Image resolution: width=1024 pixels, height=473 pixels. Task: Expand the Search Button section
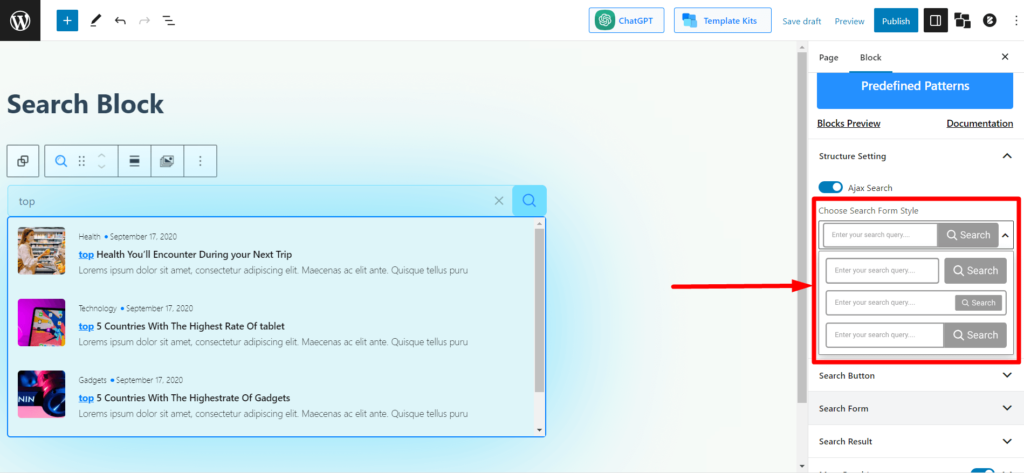point(915,376)
